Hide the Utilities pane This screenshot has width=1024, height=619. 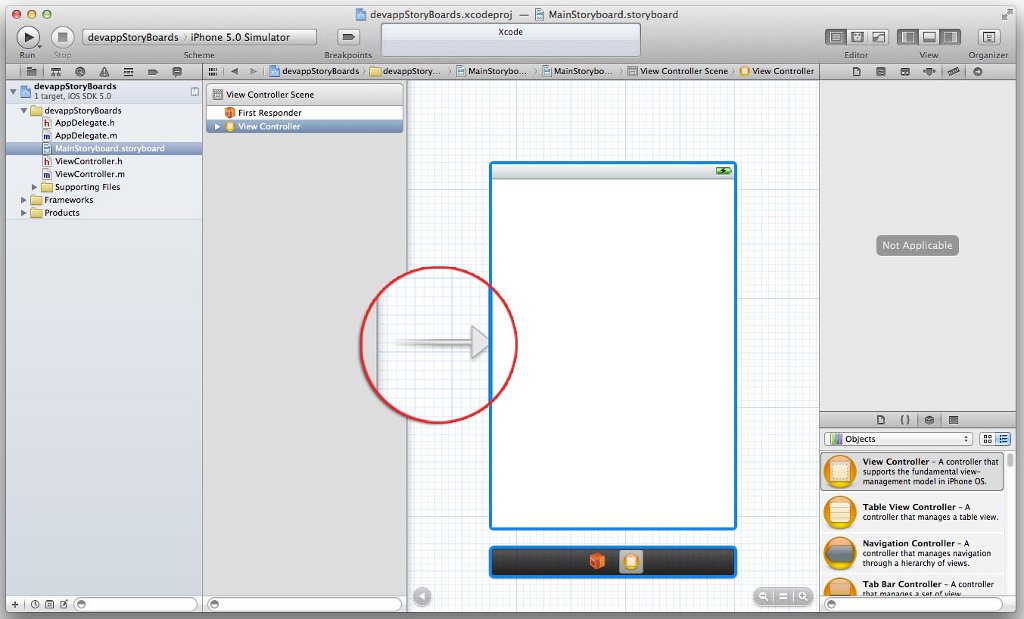click(x=949, y=37)
